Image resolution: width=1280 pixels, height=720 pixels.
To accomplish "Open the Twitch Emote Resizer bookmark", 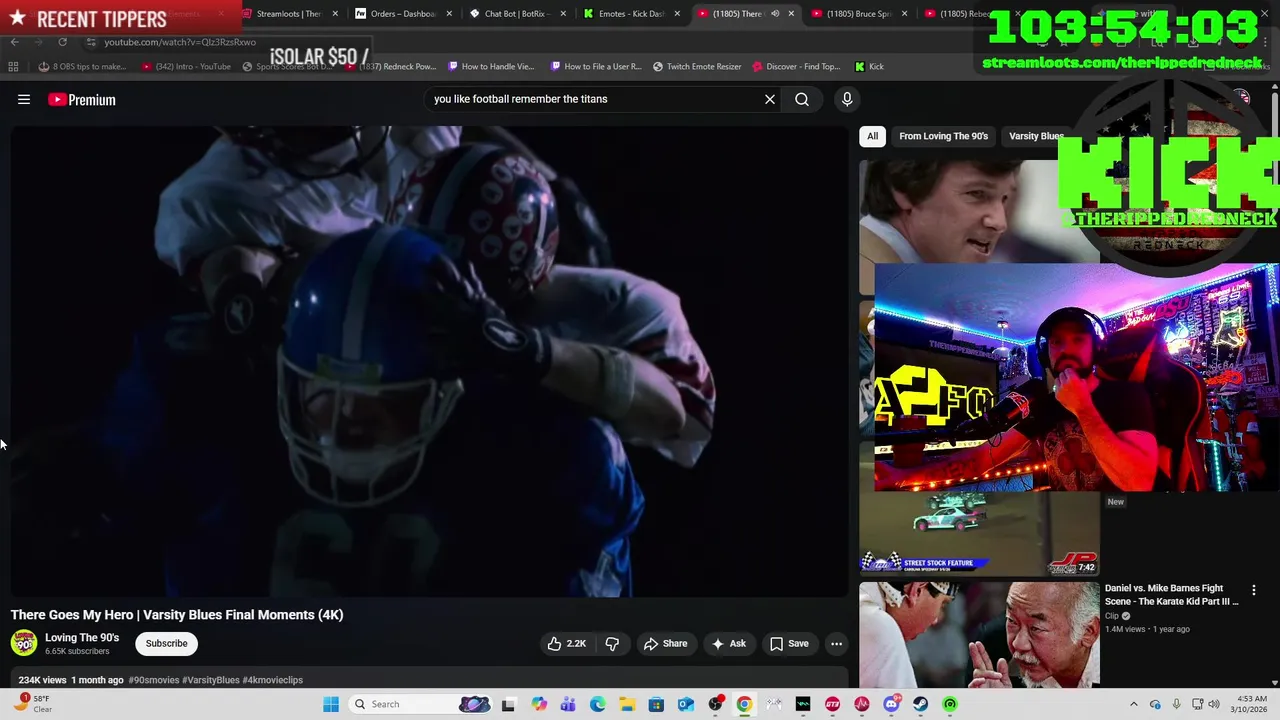I will click(x=697, y=66).
